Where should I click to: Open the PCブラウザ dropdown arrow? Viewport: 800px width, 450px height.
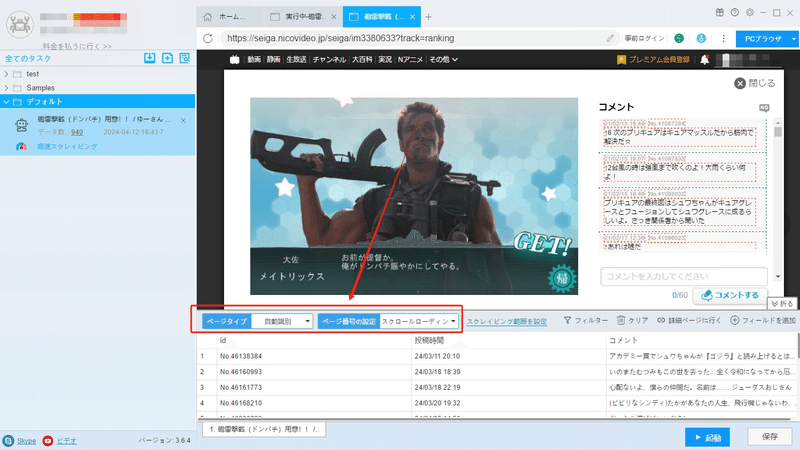click(x=793, y=39)
